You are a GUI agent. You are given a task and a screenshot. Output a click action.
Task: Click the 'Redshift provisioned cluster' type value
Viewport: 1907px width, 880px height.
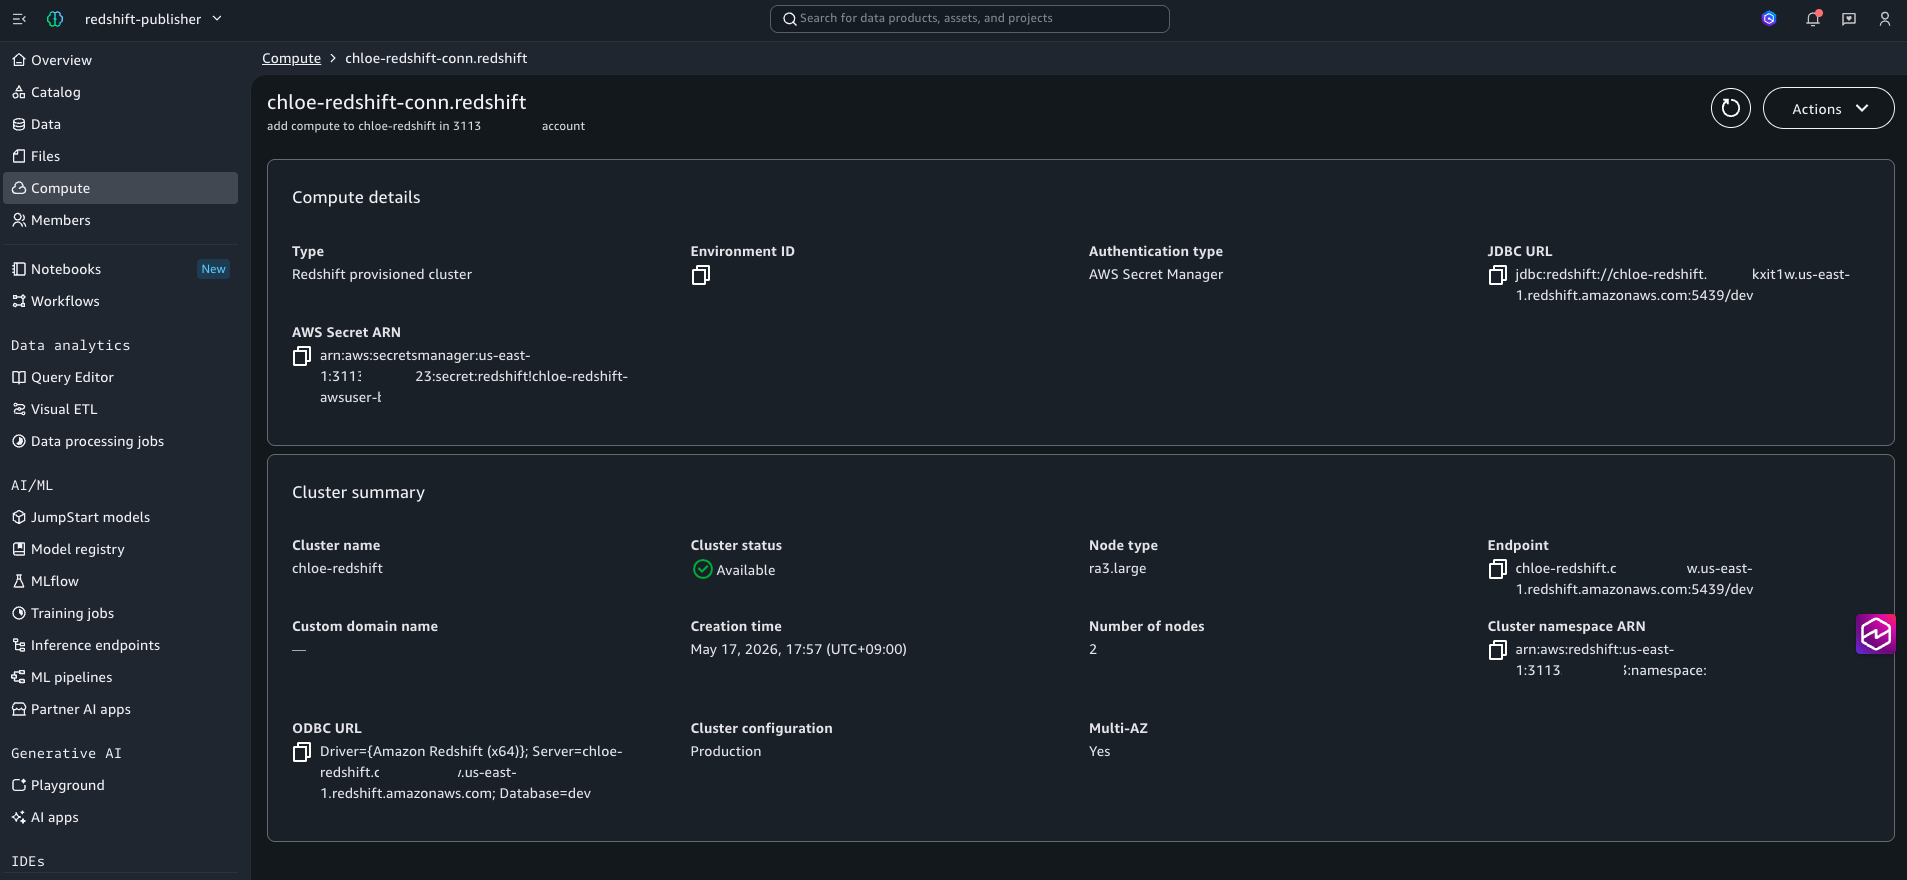[x=382, y=274]
